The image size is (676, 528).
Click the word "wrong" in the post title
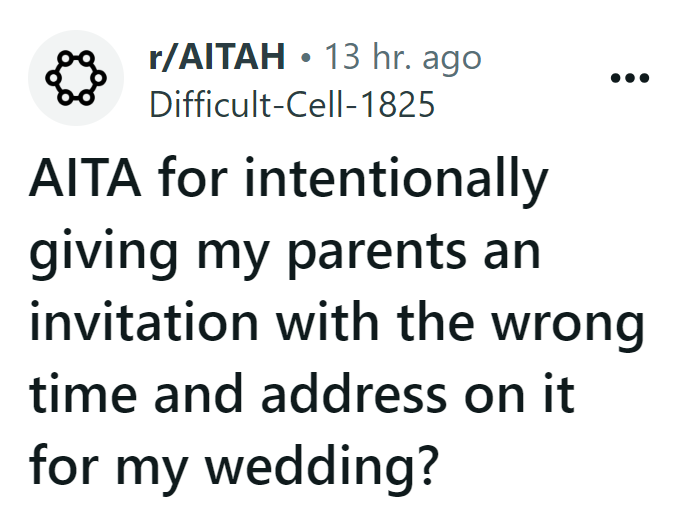tap(571, 324)
